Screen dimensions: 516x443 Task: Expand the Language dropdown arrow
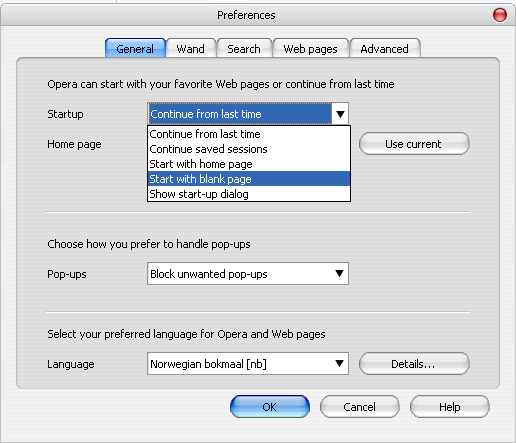(x=340, y=363)
